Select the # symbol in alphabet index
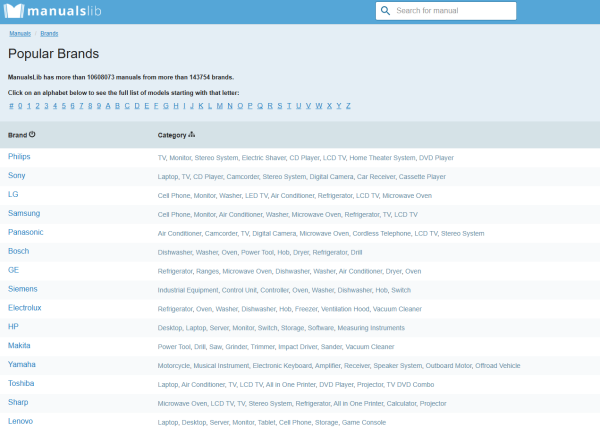 [x=11, y=106]
